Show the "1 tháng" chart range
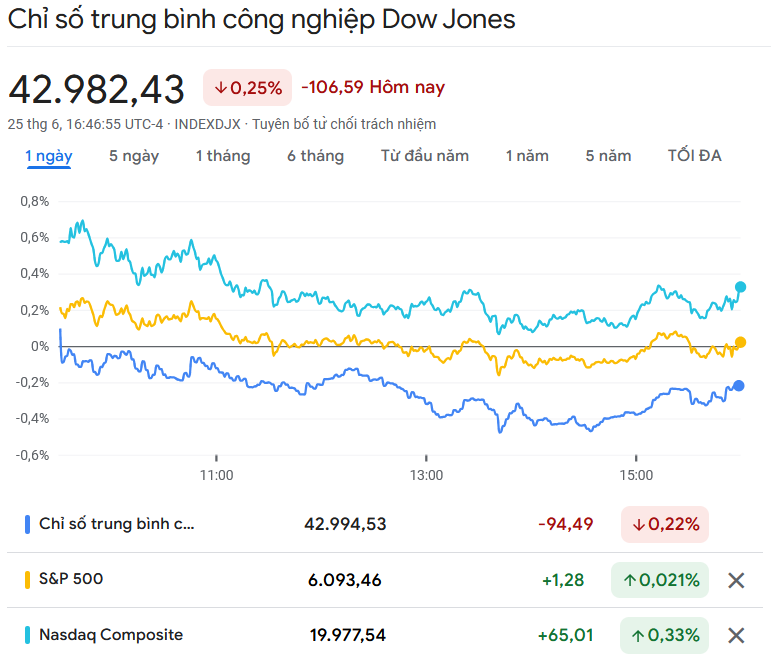 click(223, 156)
